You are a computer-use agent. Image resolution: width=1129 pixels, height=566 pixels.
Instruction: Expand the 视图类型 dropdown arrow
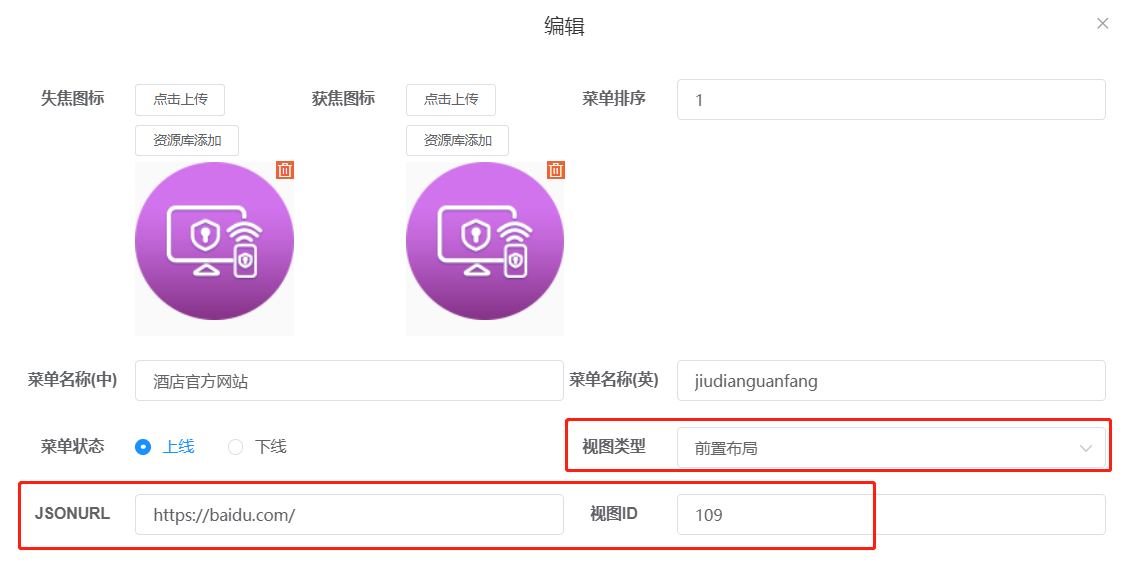(1086, 448)
